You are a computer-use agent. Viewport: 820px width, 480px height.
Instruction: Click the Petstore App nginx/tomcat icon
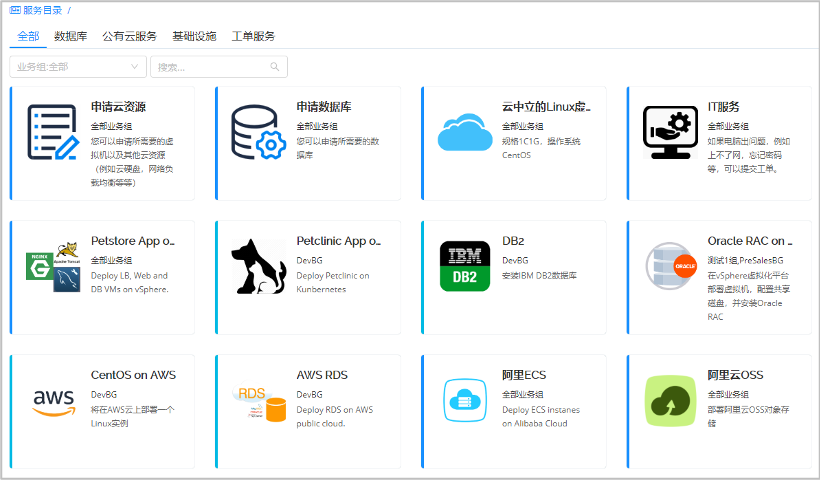coord(53,267)
